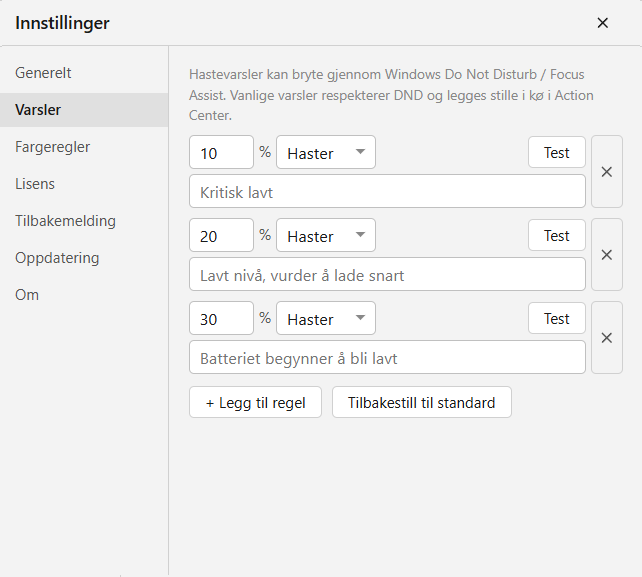Remove the Batteriet begynner rule
Viewport: 642px width, 577px height.
point(607,338)
